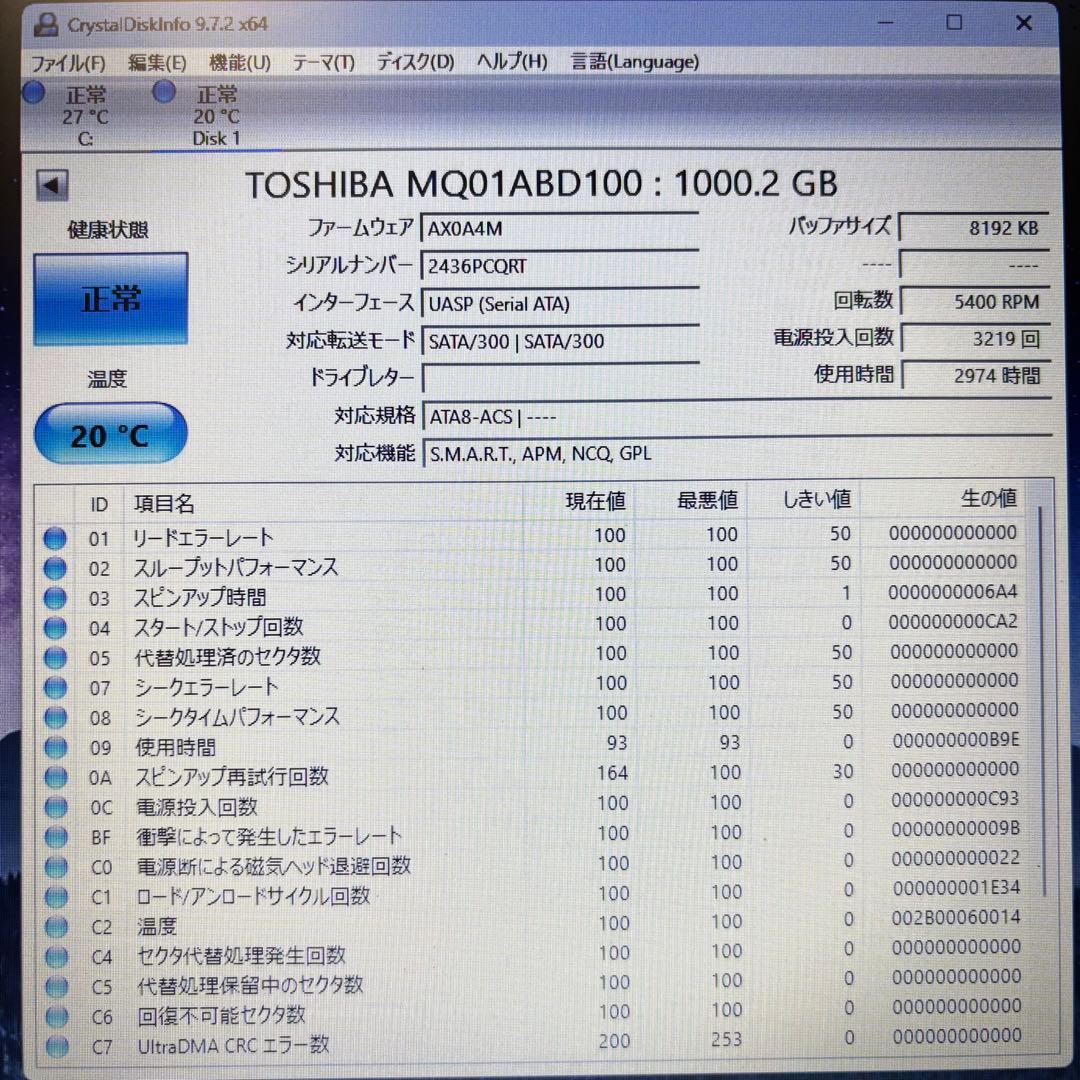Click status dot for 03 スピンアップ時間

(55, 598)
